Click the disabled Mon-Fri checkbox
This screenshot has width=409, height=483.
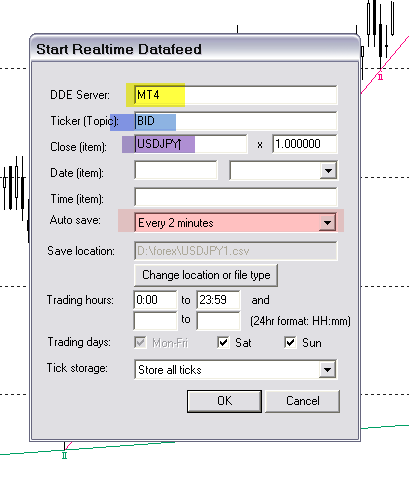click(140, 342)
